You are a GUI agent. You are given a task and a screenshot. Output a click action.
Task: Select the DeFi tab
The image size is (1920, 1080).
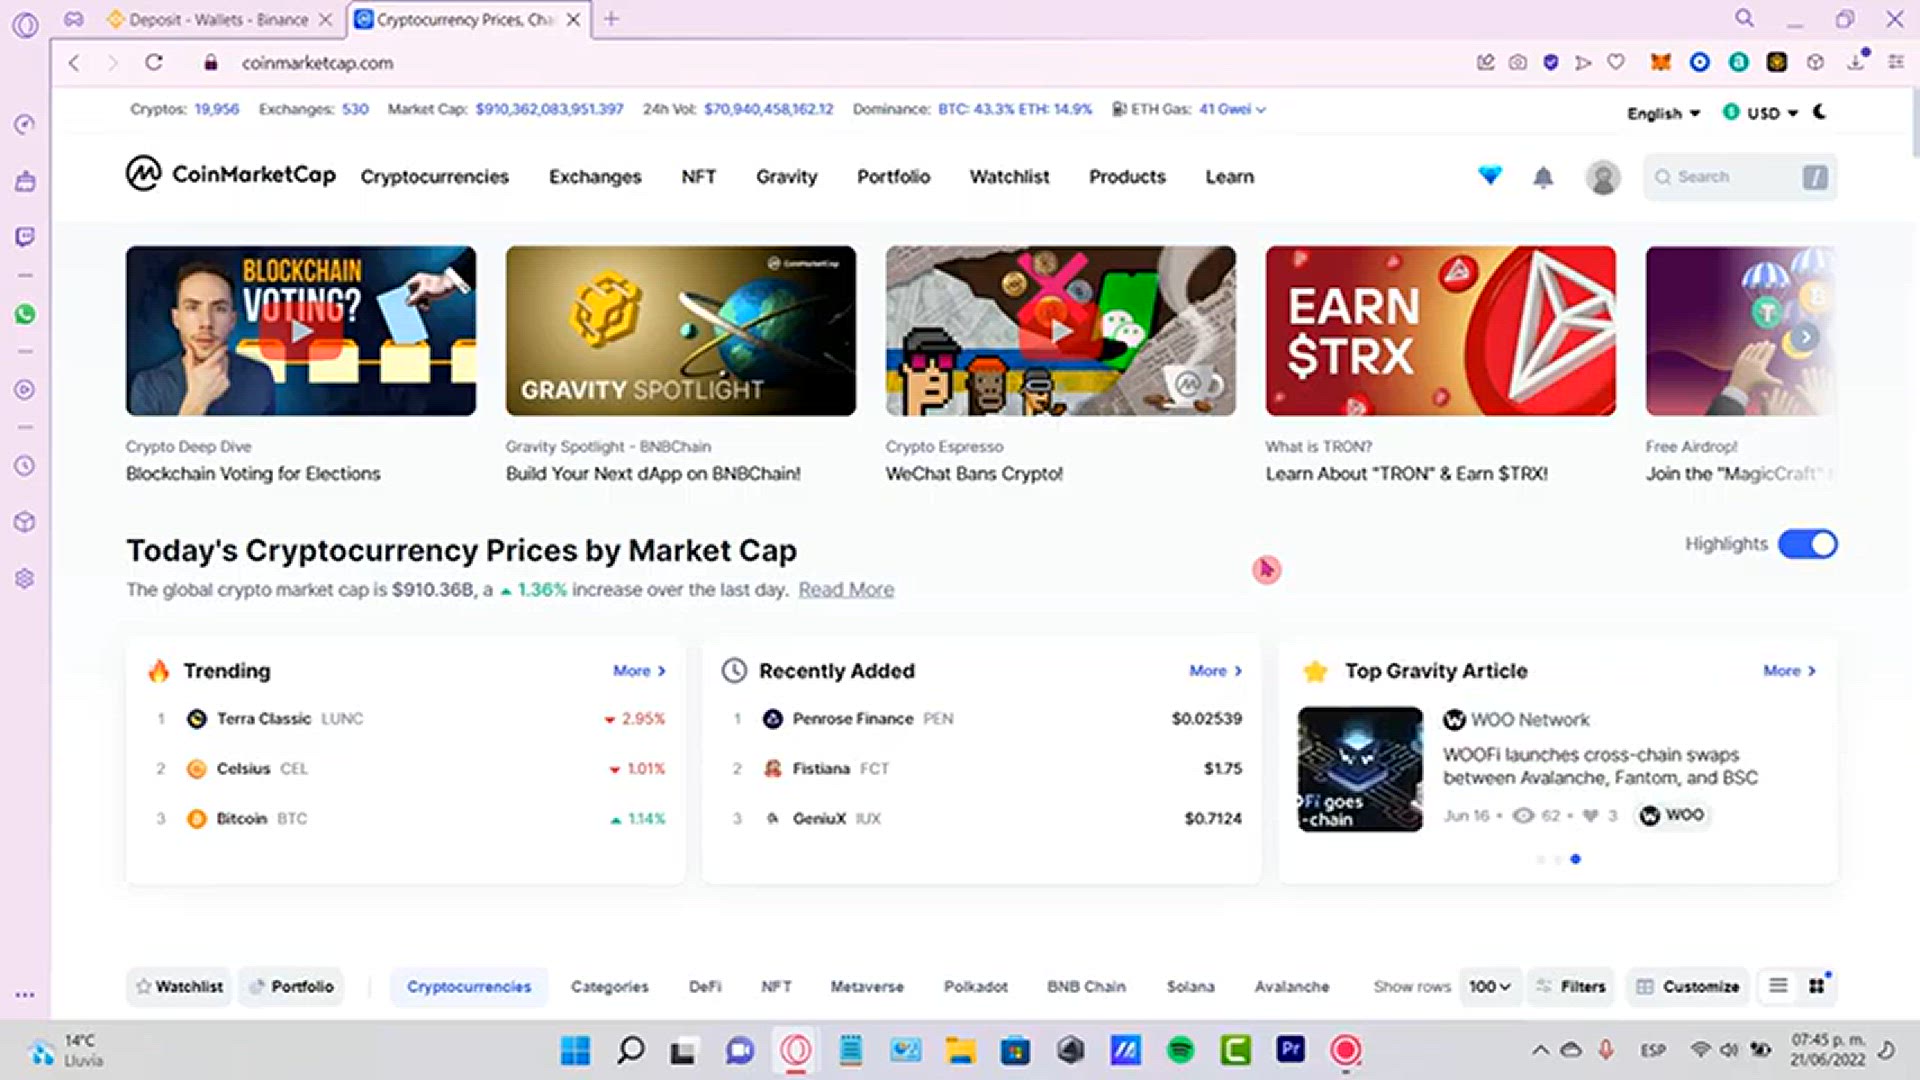[x=705, y=986]
